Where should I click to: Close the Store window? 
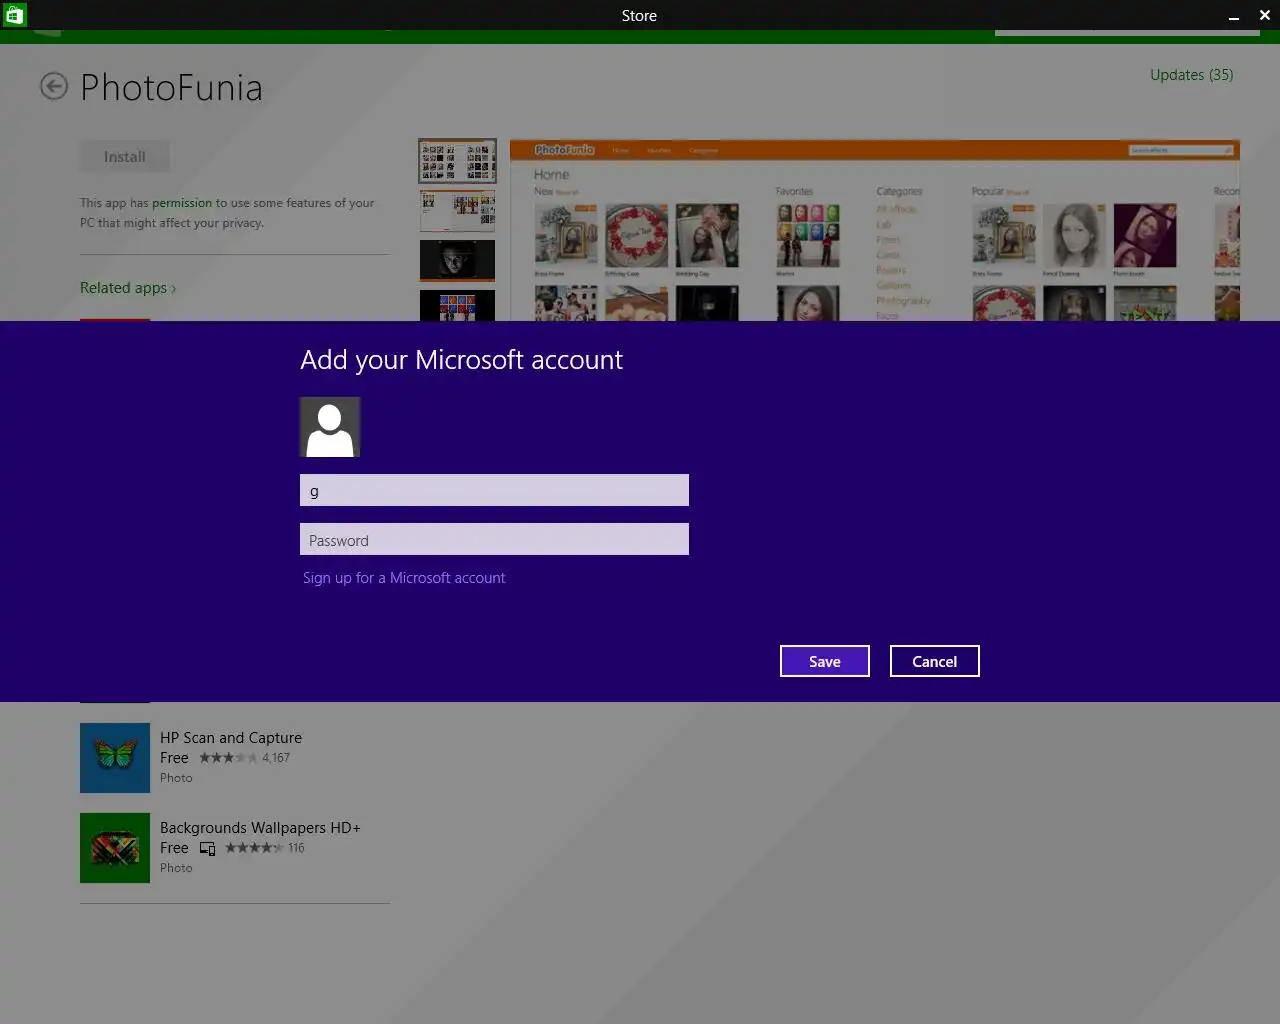tap(1265, 16)
